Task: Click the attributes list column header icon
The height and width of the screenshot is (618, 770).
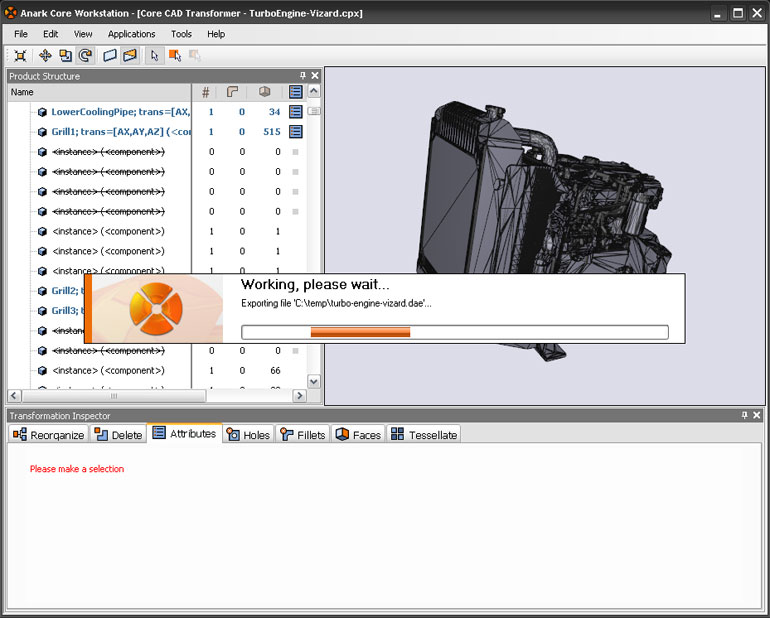Action: 295,92
